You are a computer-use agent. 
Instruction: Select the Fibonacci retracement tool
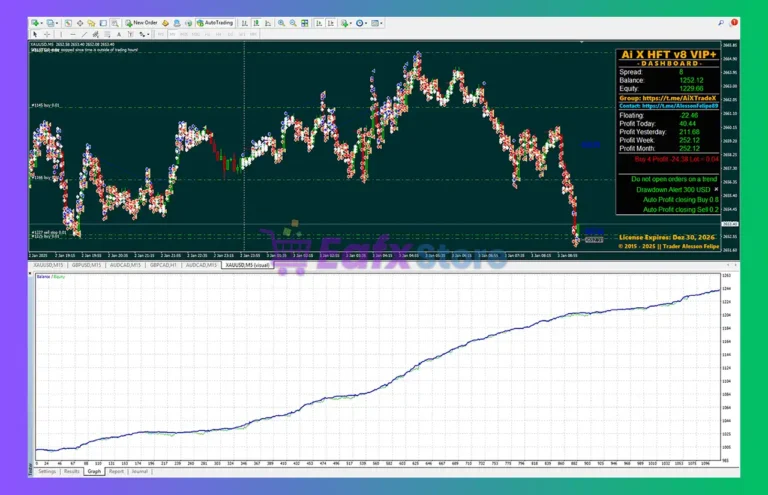107,34
